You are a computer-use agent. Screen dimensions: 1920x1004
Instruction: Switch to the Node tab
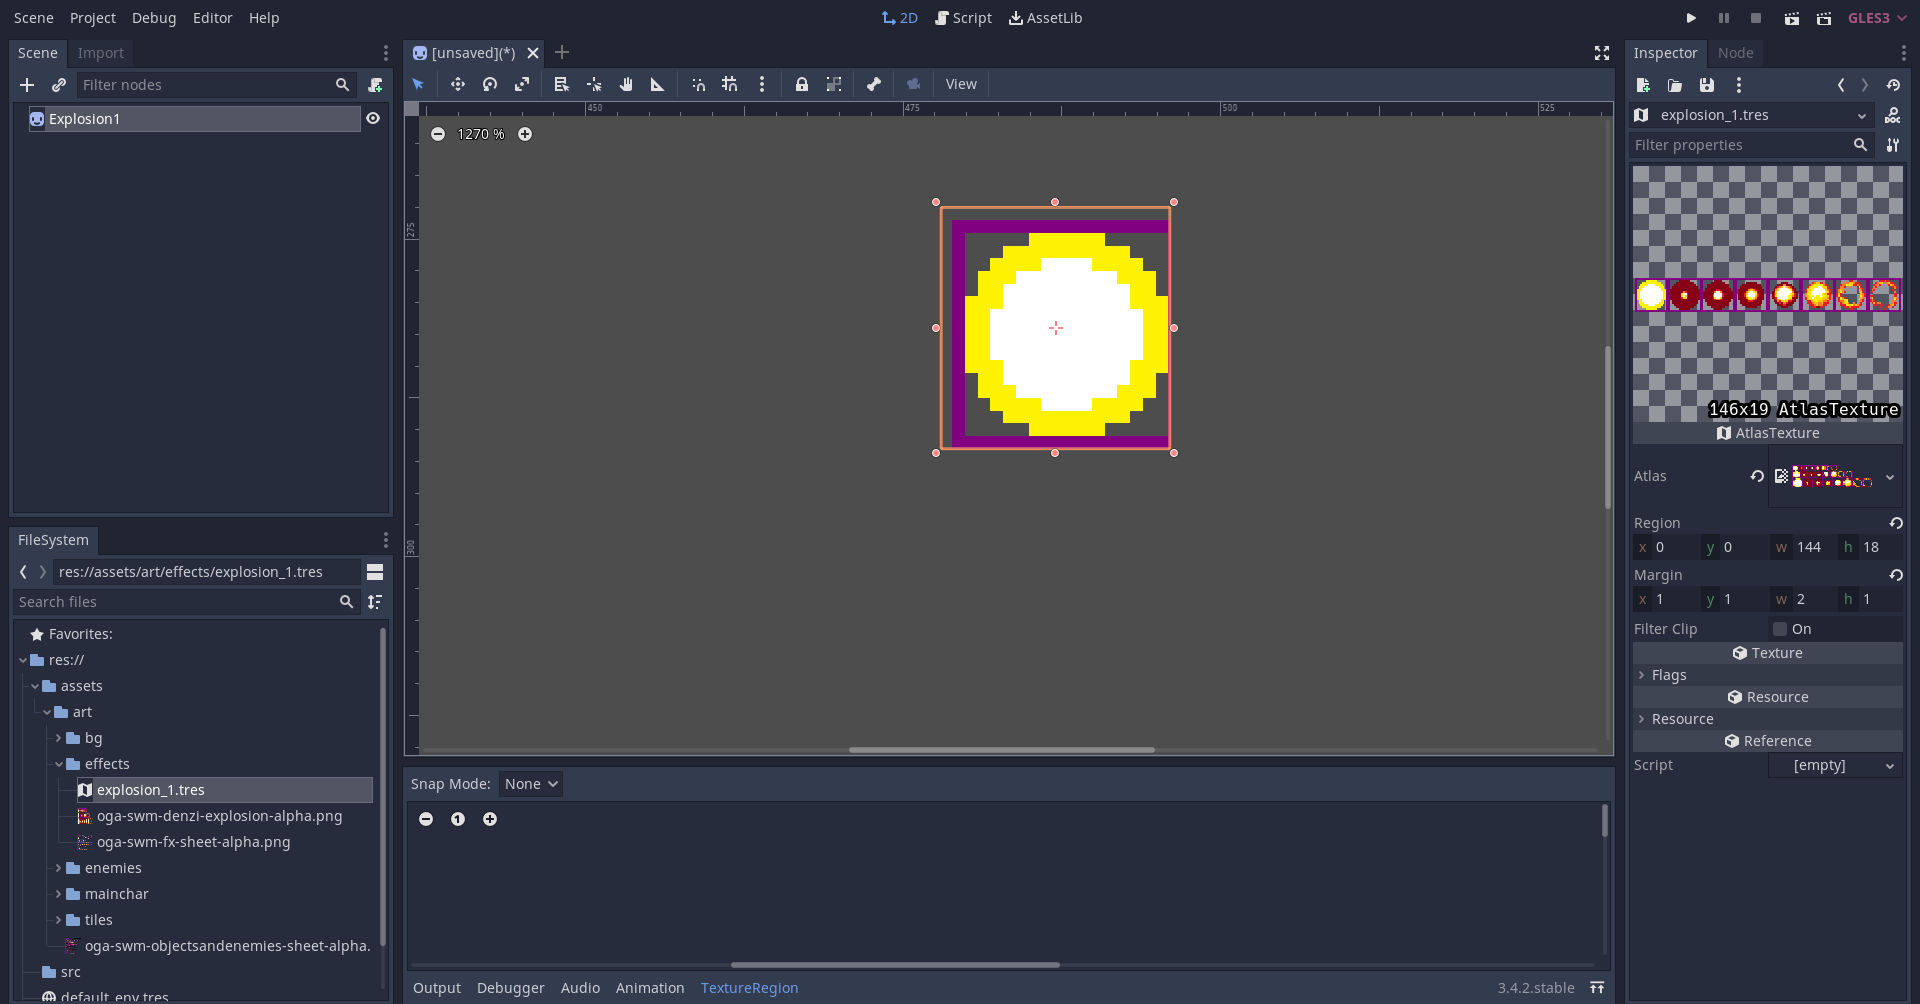tap(1736, 53)
